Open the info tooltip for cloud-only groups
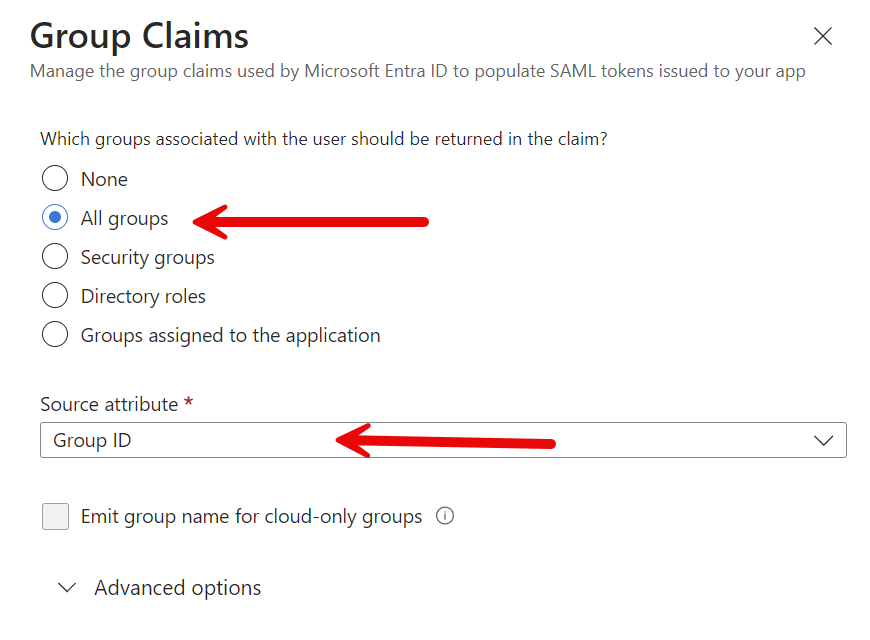Image resolution: width=870 pixels, height=640 pixels. pos(444,516)
